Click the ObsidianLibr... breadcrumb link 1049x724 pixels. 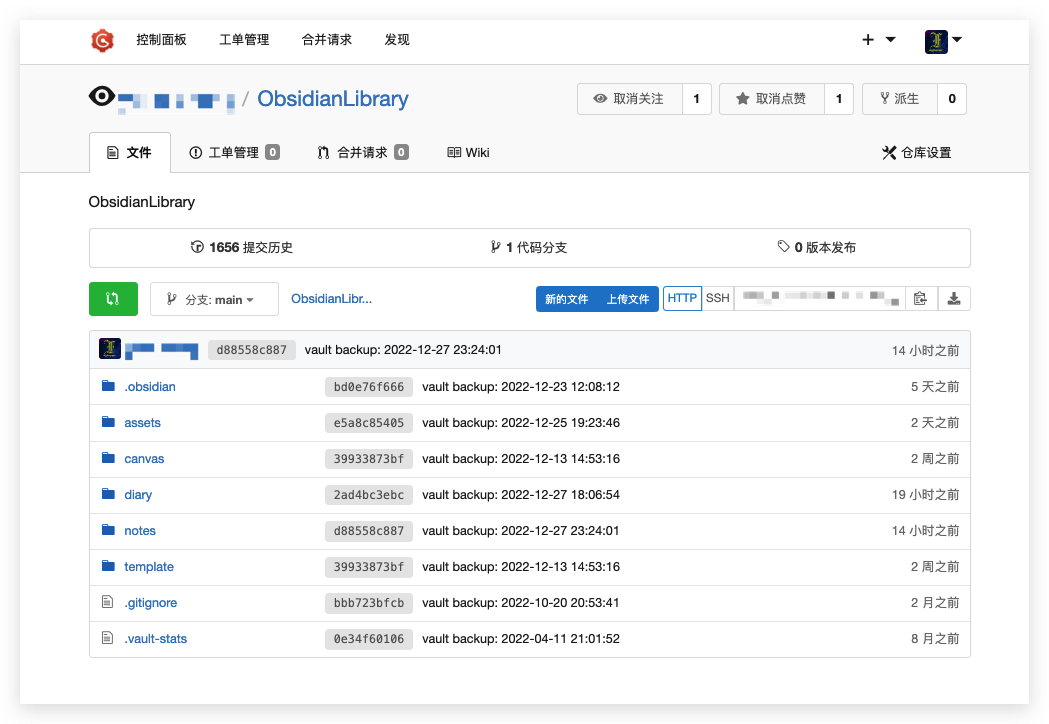pyautogui.click(x=331, y=299)
